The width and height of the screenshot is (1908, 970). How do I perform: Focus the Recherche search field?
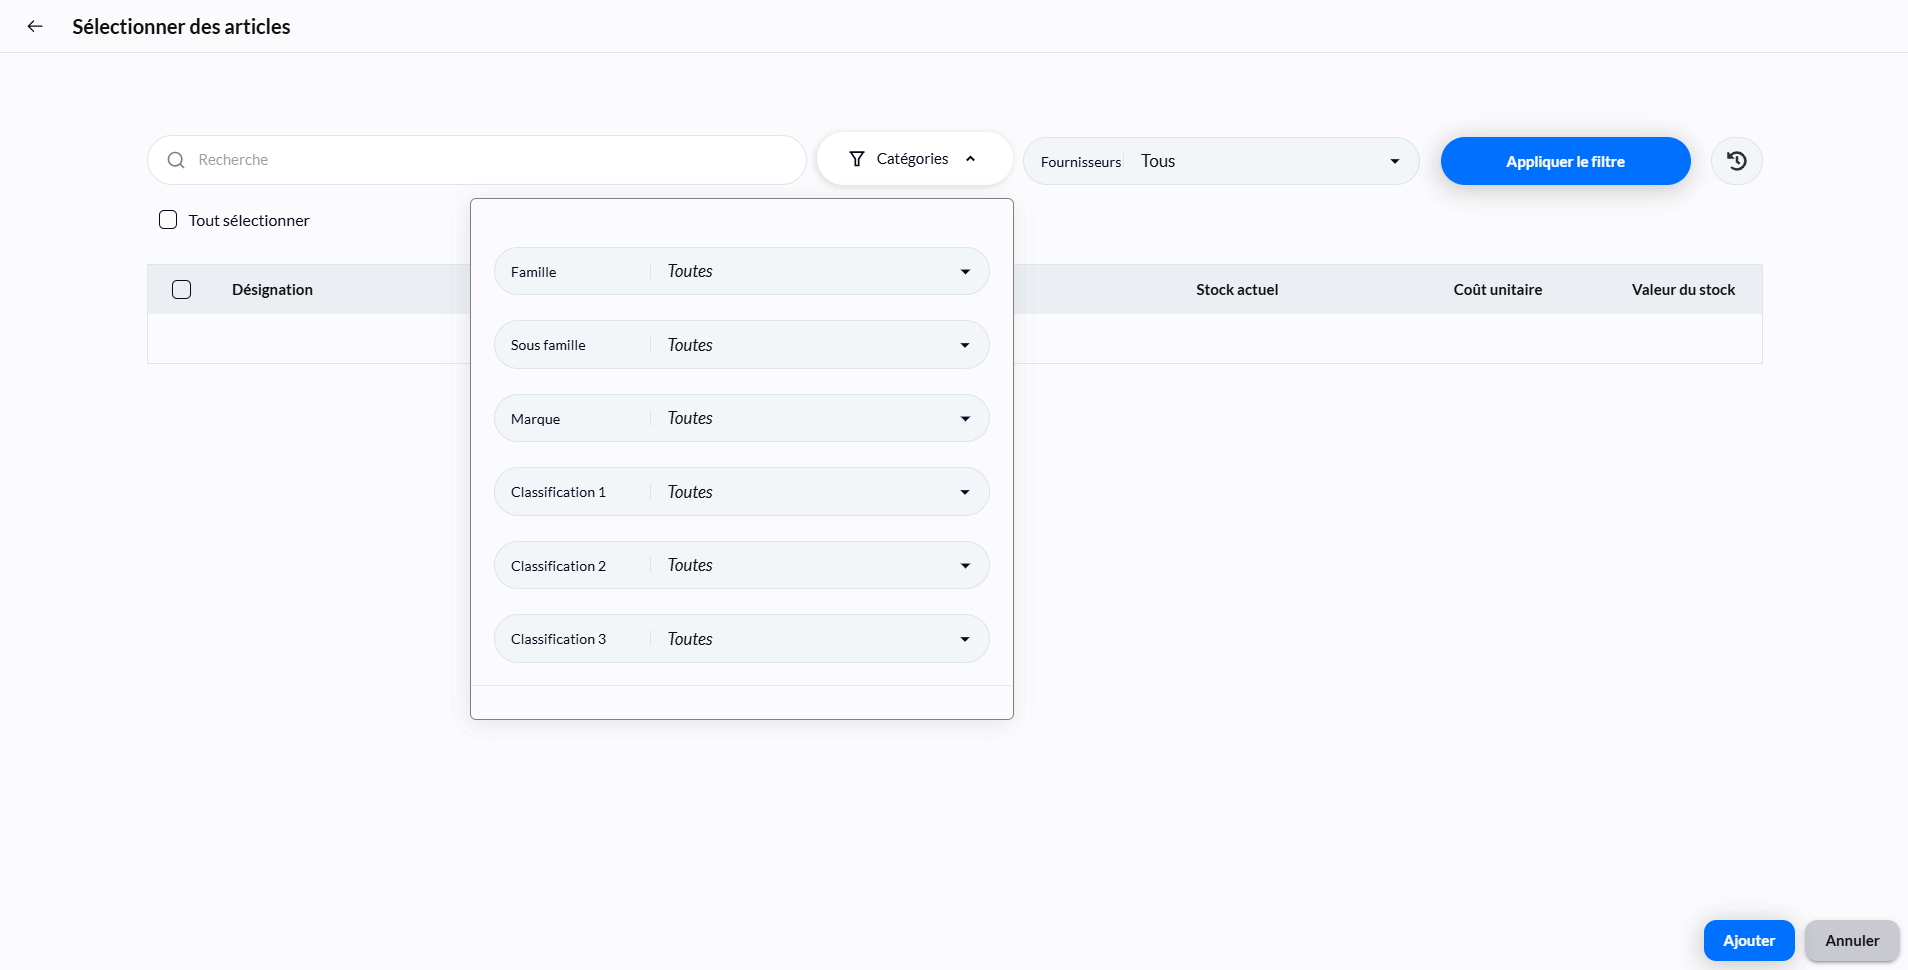477,160
